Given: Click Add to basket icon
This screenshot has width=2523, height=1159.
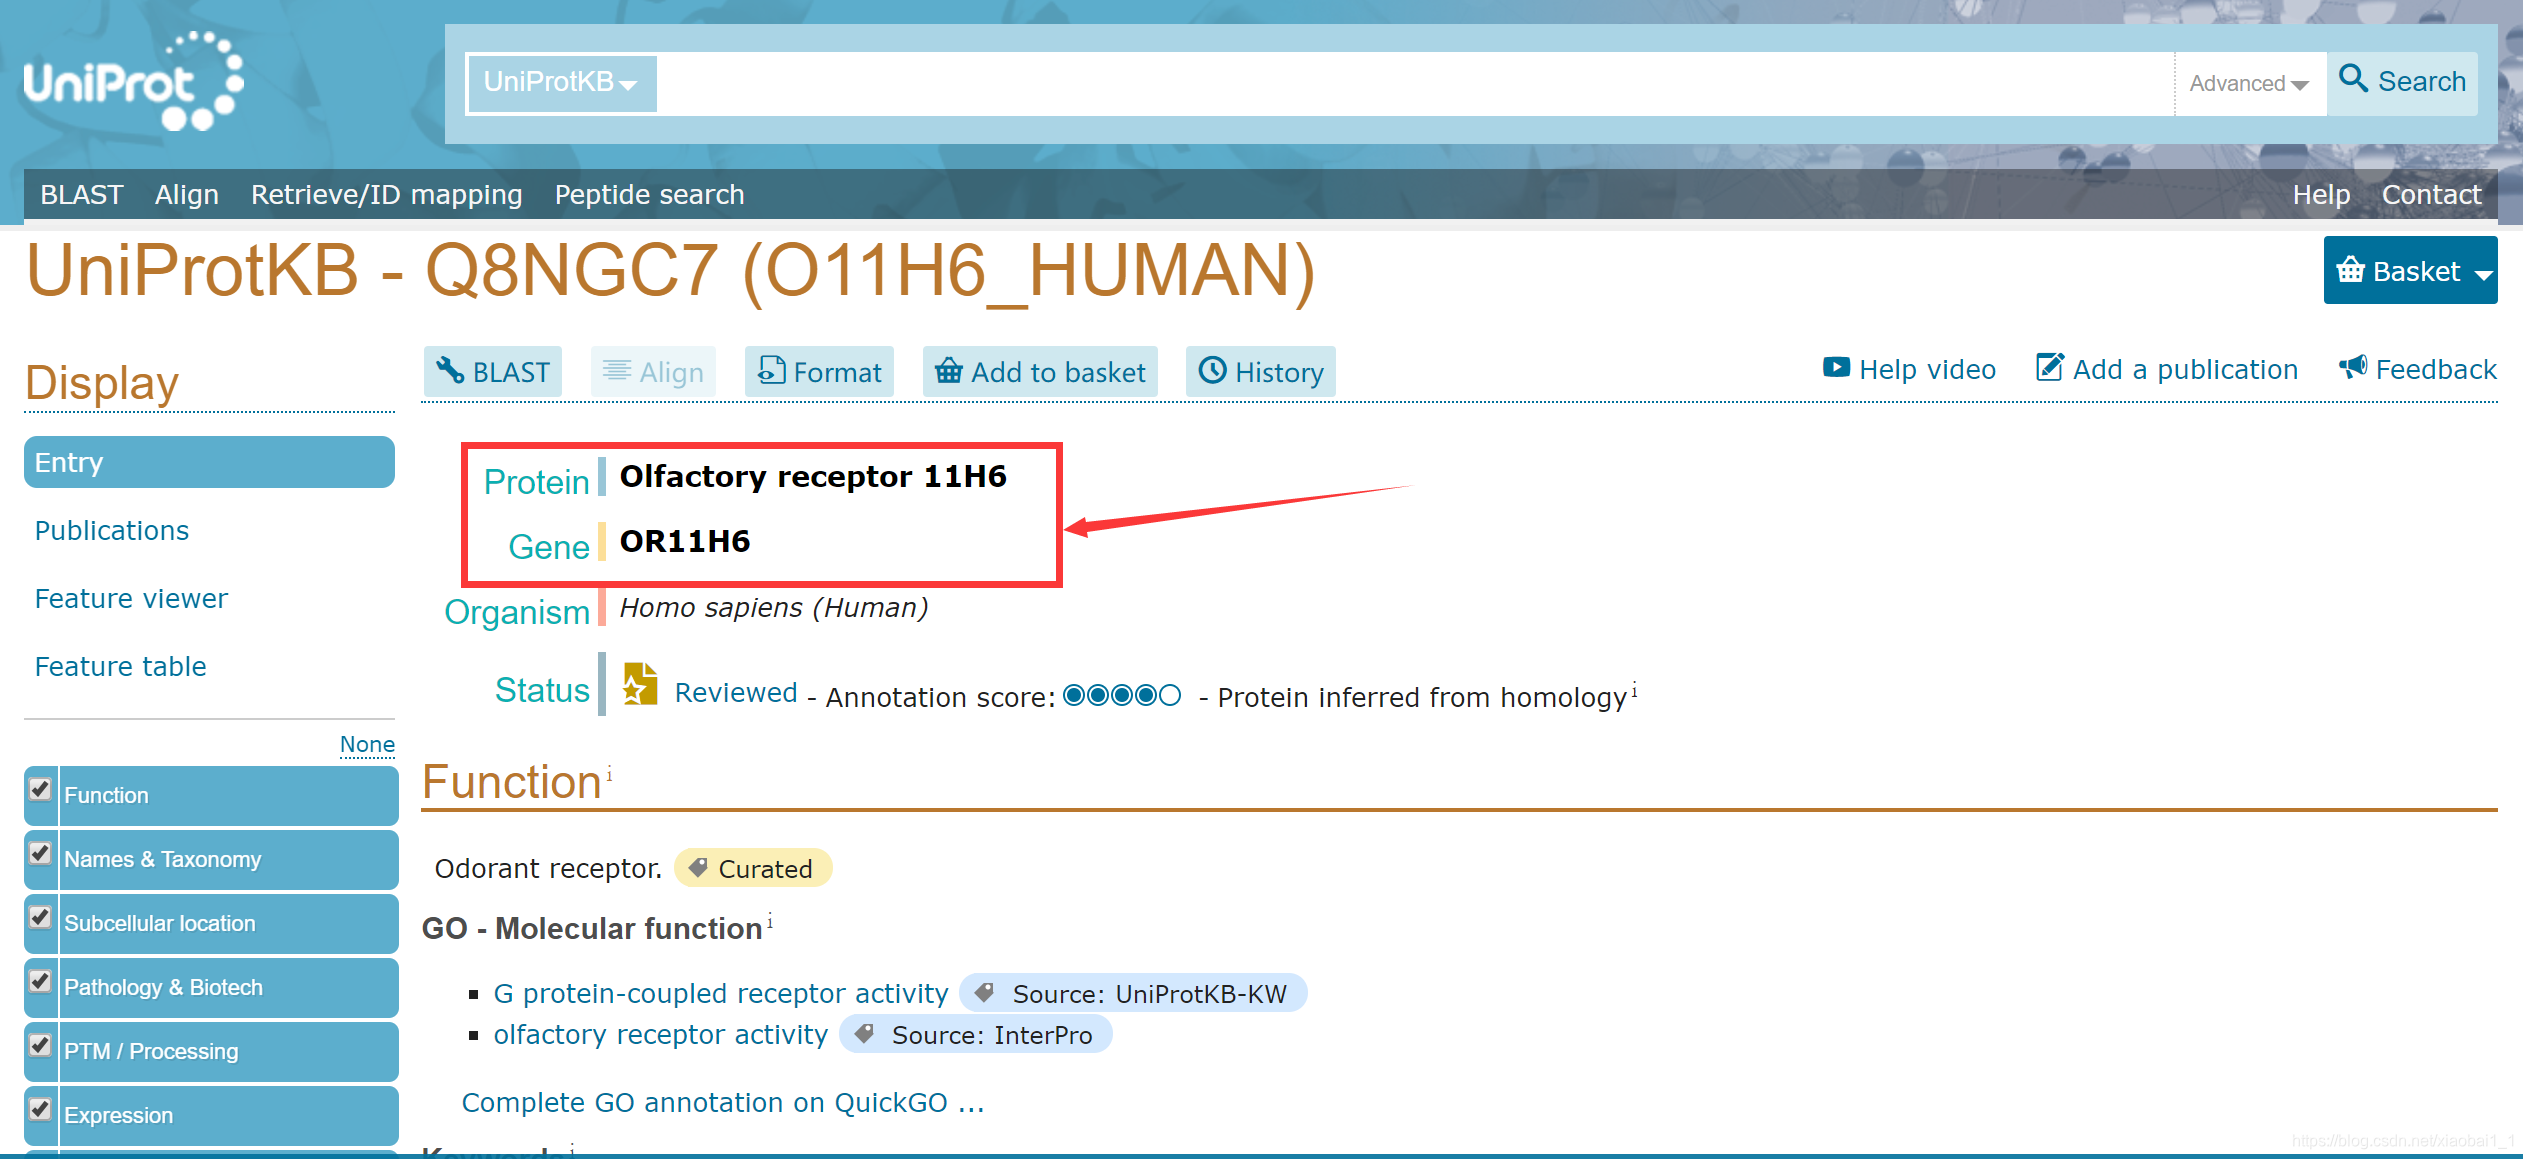Looking at the screenshot, I should (x=948, y=371).
